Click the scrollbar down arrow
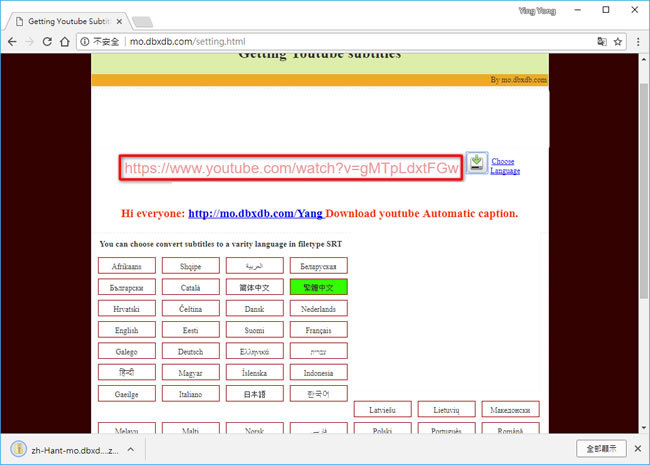Image resolution: width=650 pixels, height=465 pixels. click(643, 428)
